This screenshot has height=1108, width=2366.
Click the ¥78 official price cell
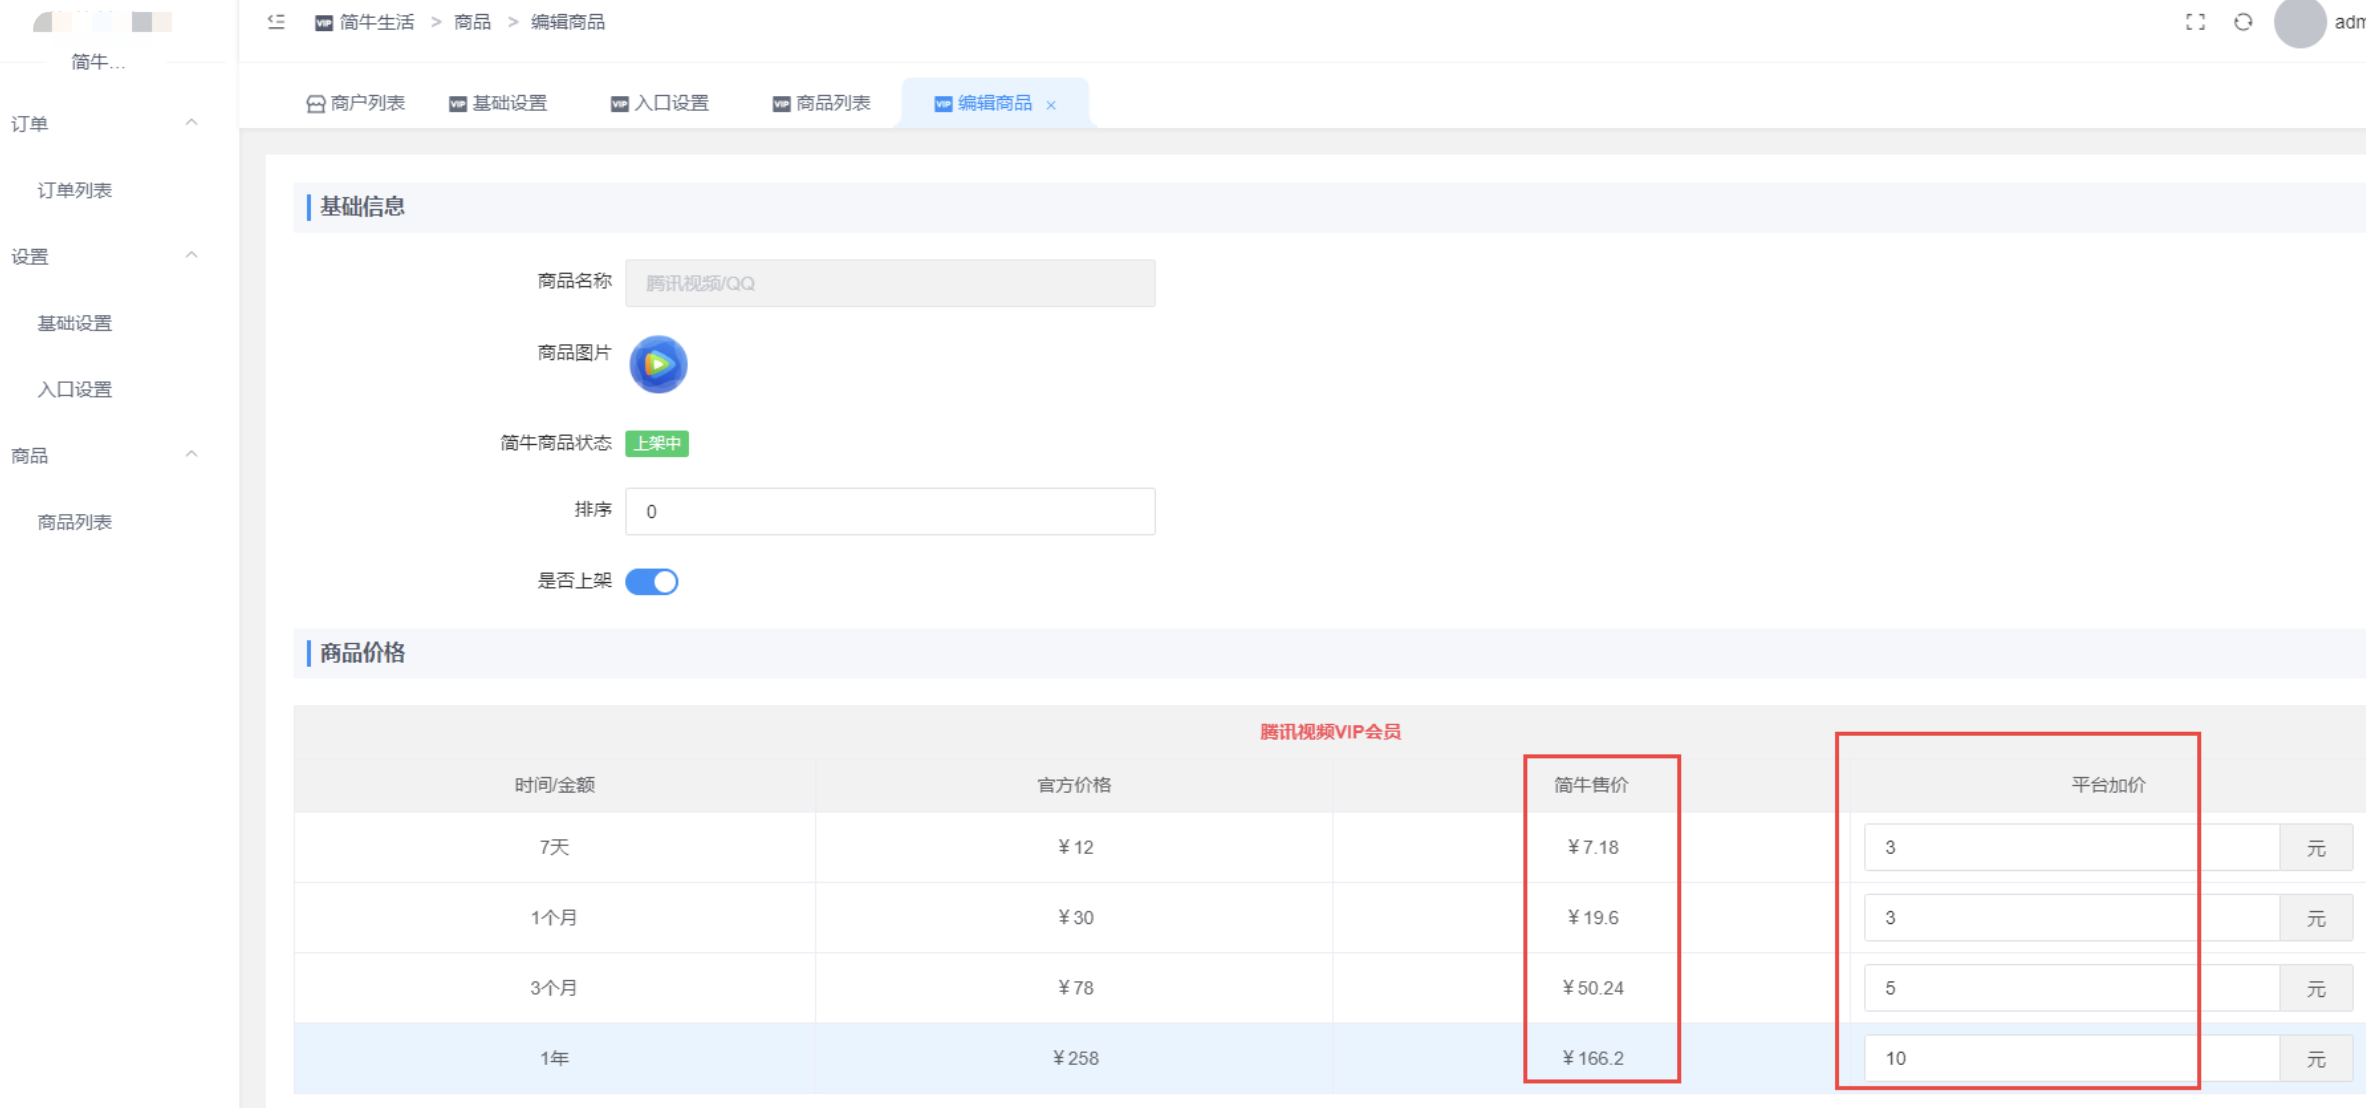coord(1076,987)
